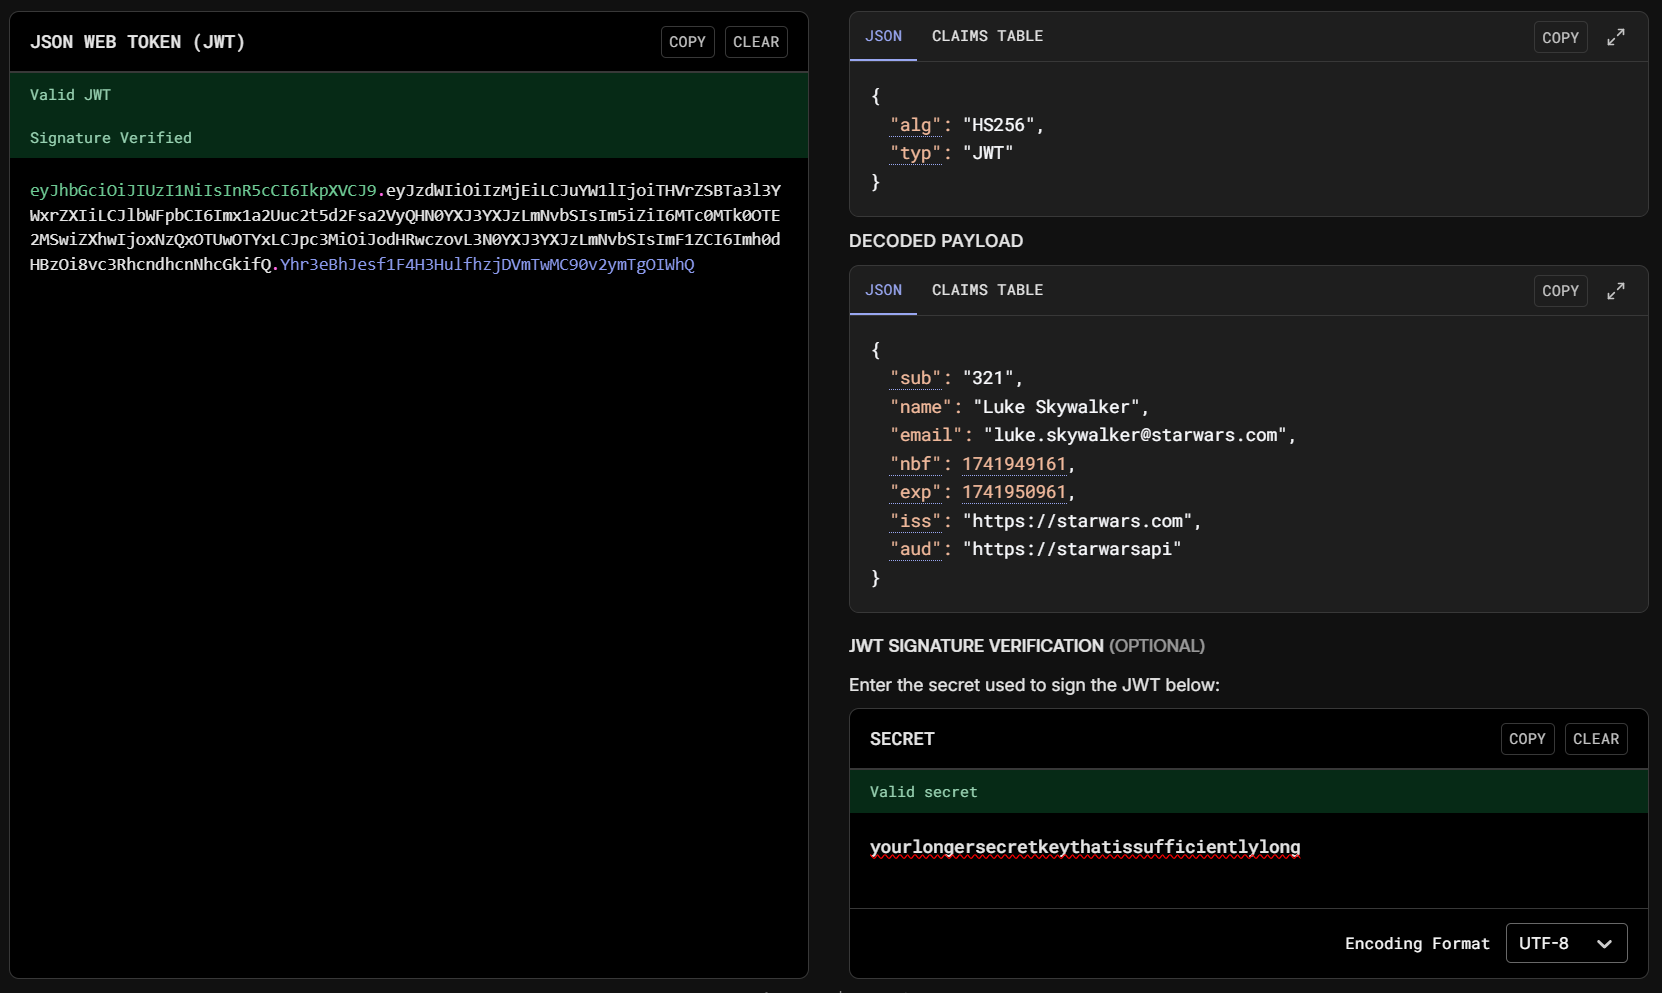Click the JWT Signature Verification heading
1662x993 pixels.
(1027, 646)
